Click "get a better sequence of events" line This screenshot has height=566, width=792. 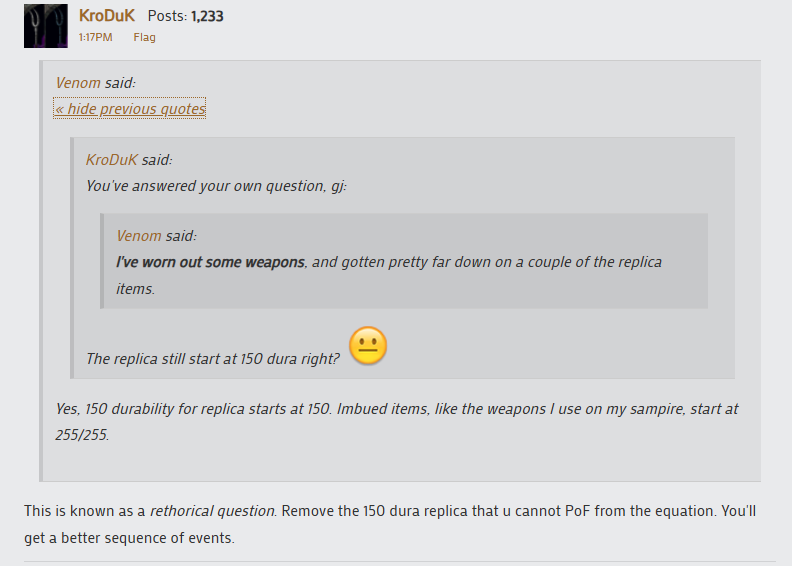[132, 537]
